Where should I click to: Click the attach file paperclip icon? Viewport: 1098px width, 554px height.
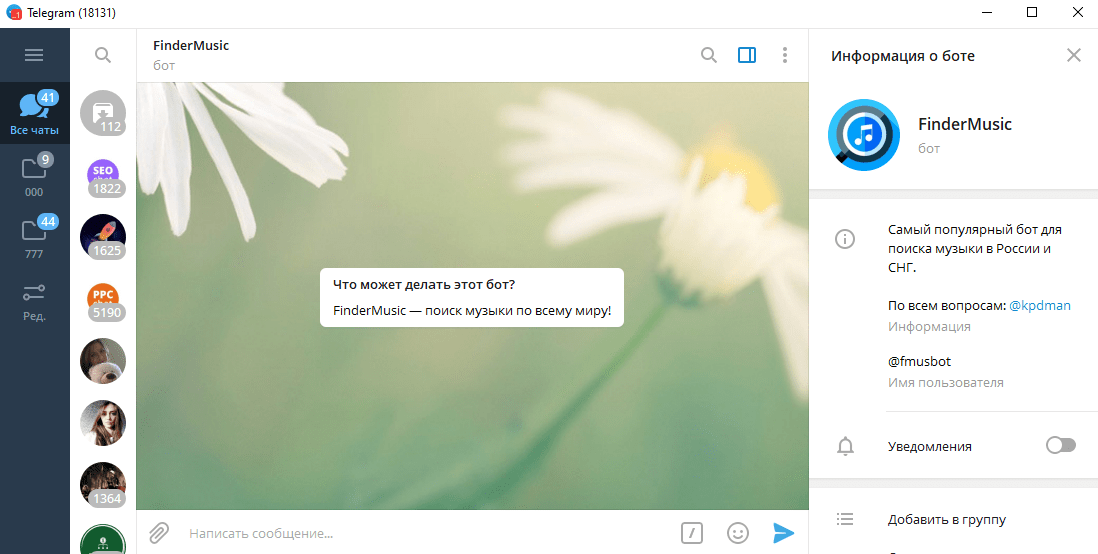(x=159, y=533)
